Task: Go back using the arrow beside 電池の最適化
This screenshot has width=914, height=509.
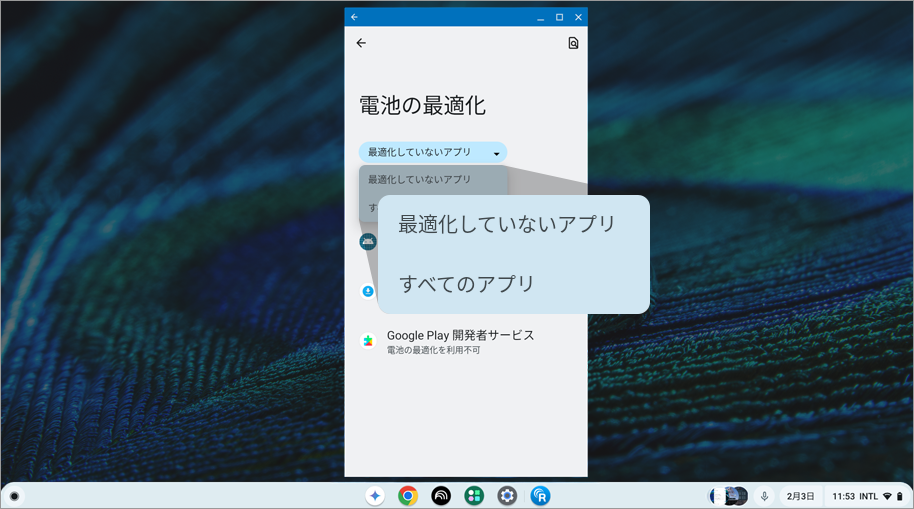Action: pos(361,43)
